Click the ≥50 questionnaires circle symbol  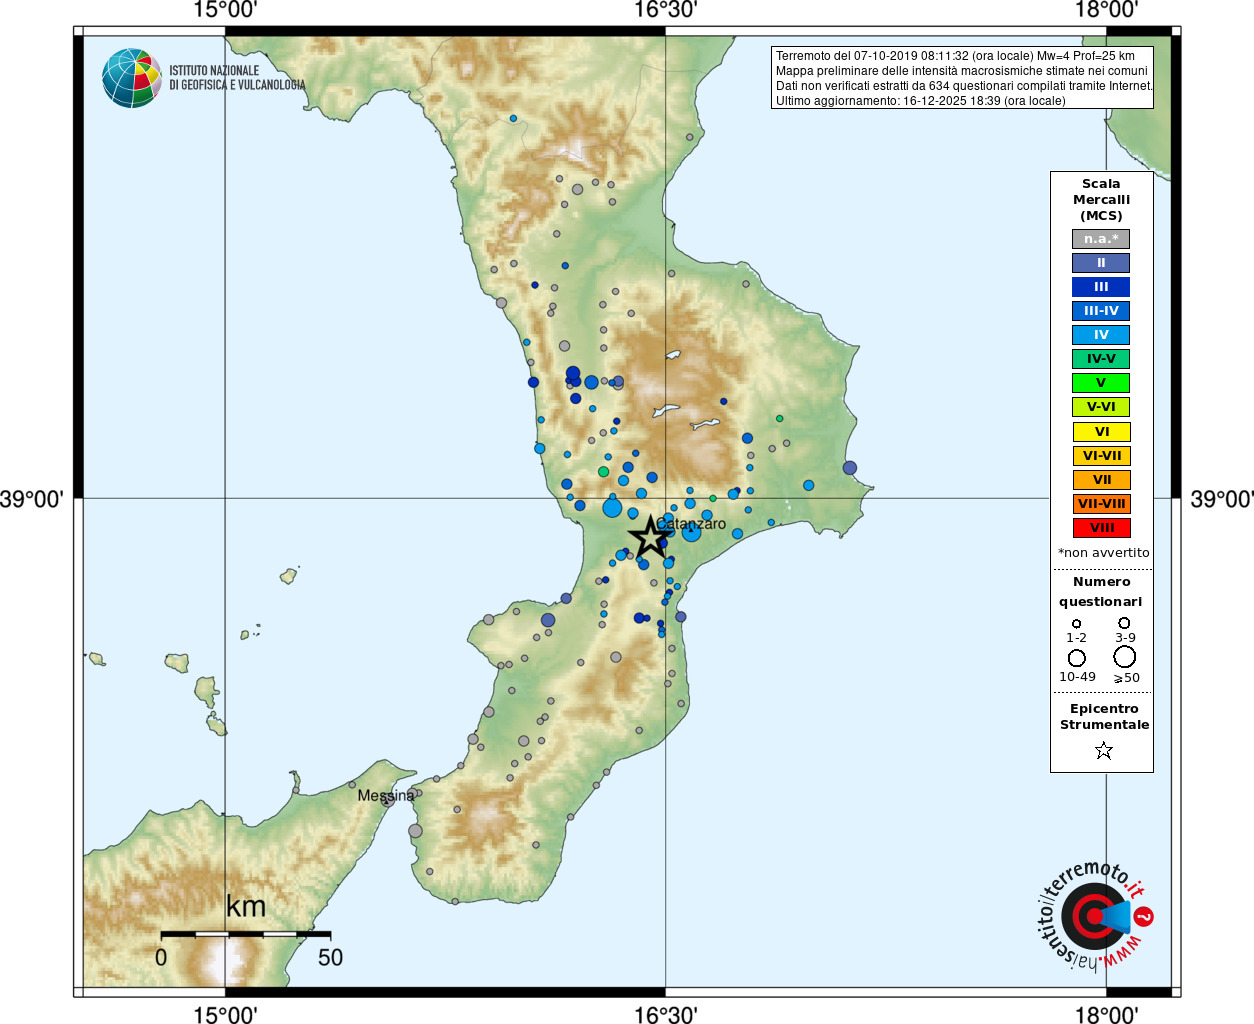click(1125, 657)
